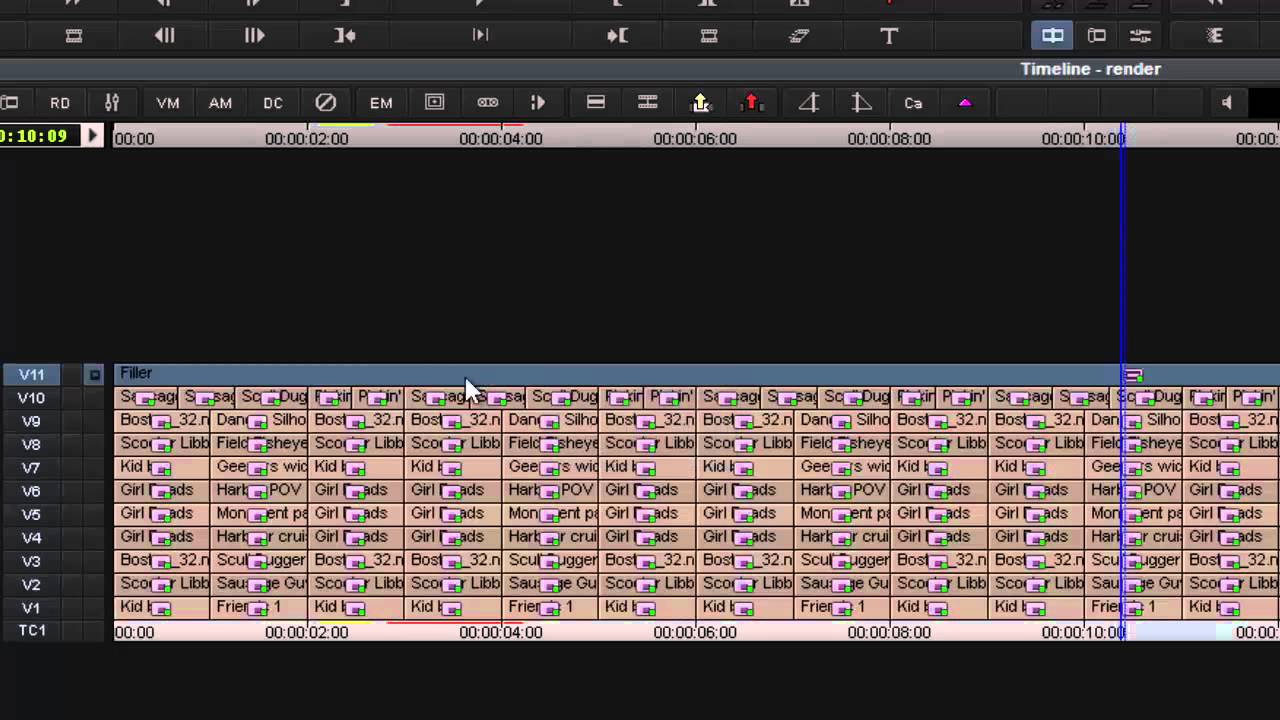Image resolution: width=1280 pixels, height=720 pixels.
Task: Click the tape cassette icon in timeline toolbar
Action: pyautogui.click(x=488, y=102)
